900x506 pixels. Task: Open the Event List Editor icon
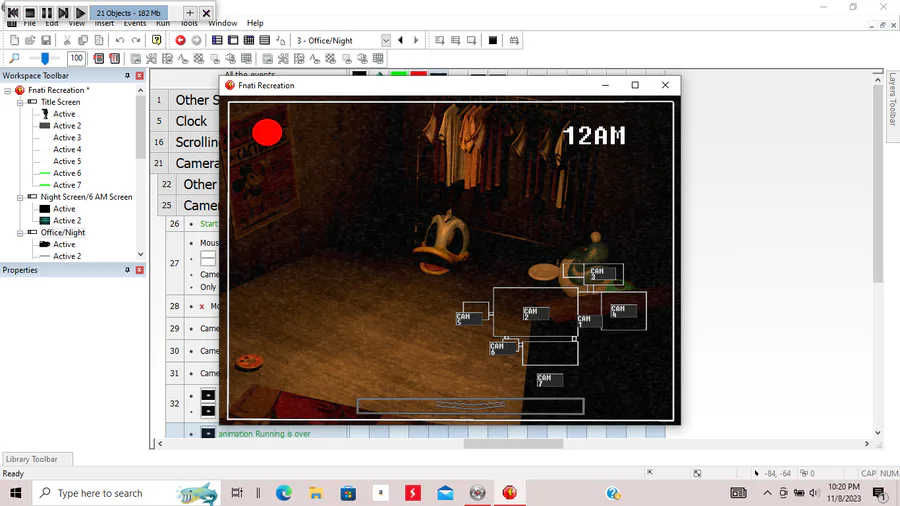tap(265, 40)
